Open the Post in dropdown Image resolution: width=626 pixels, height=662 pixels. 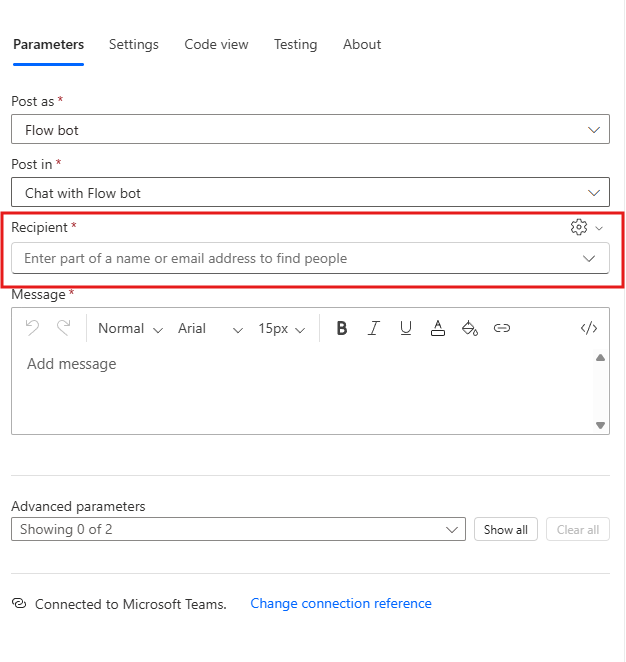[310, 193]
